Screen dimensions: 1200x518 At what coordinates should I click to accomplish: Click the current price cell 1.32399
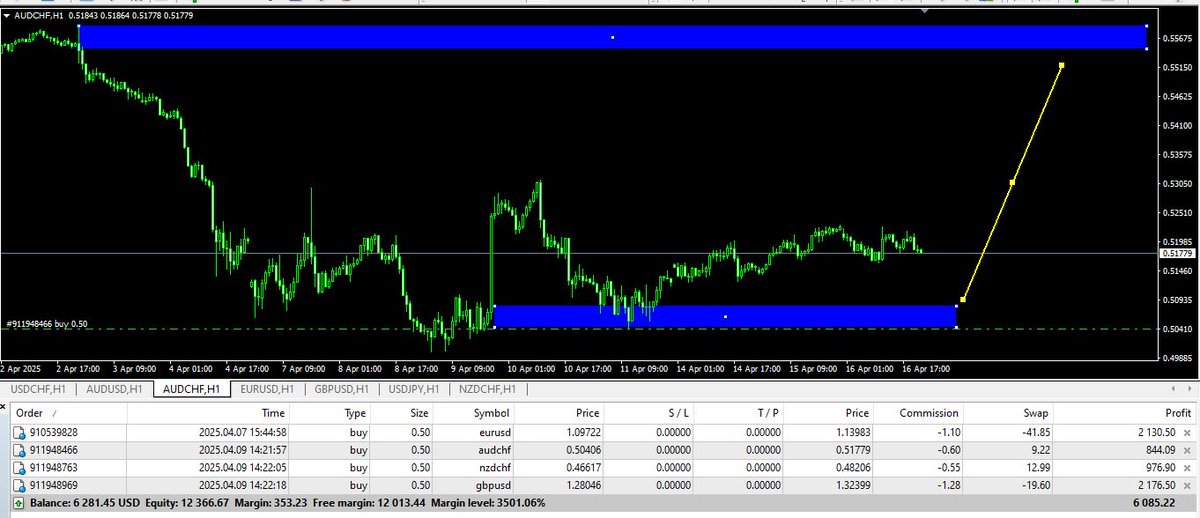[851, 485]
